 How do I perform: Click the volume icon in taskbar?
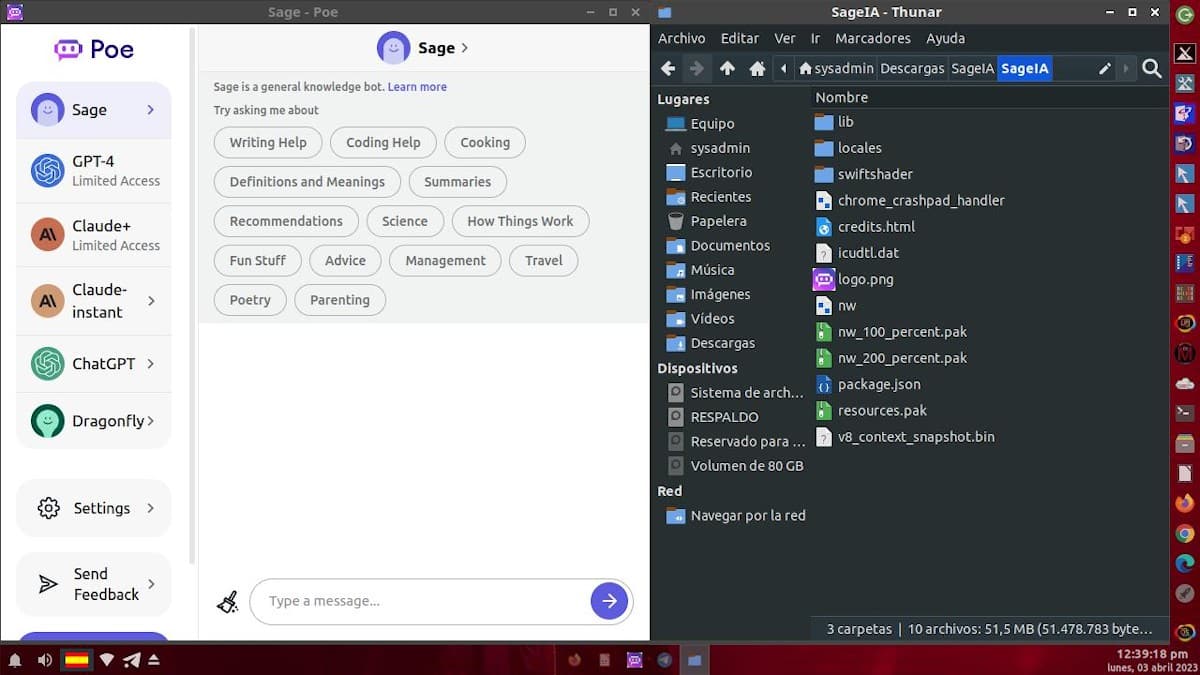point(45,660)
